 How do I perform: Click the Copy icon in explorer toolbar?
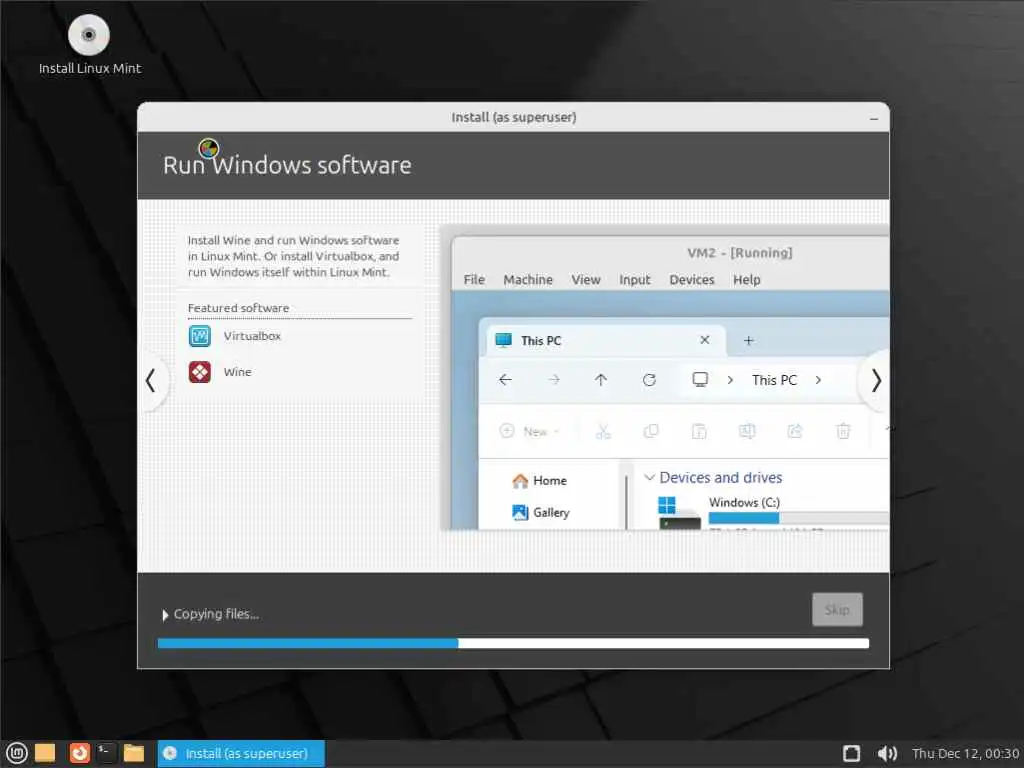[x=651, y=431]
